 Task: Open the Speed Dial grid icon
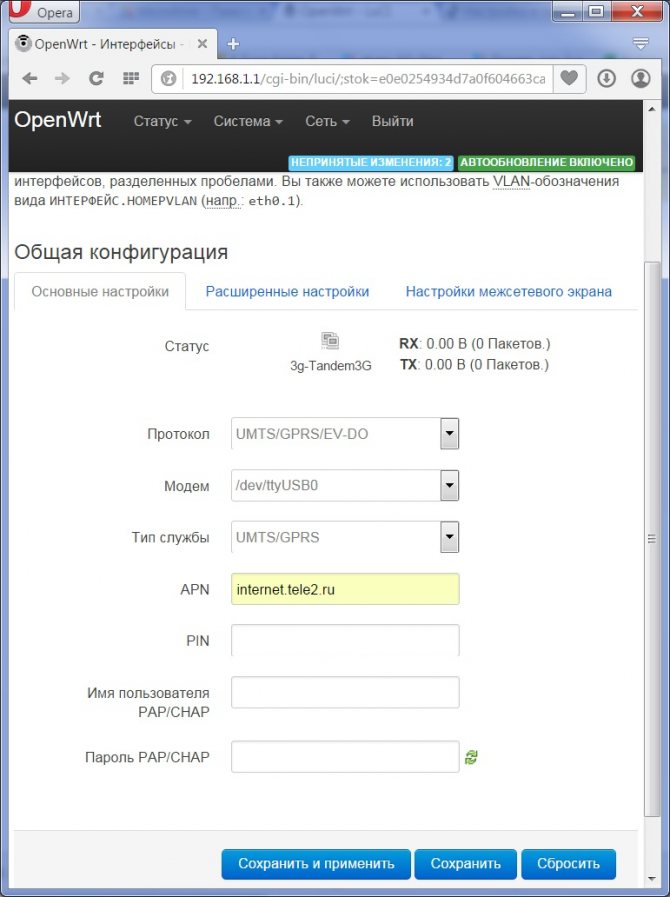pyautogui.click(x=131, y=78)
